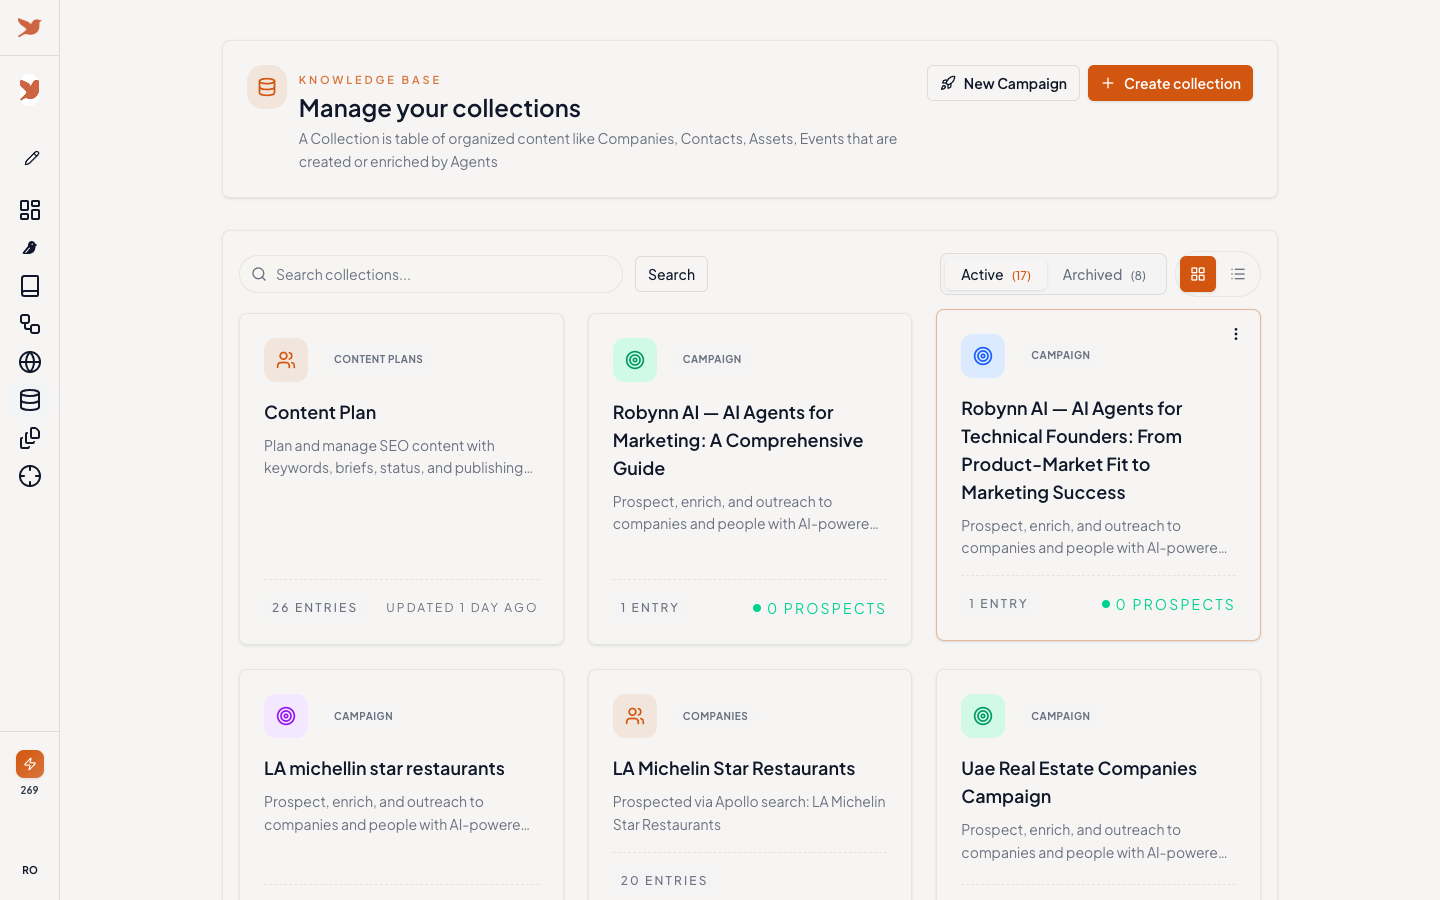Viewport: 1440px width, 900px height.
Task: Select the Knowledge Base database icon
Action: (x=30, y=400)
